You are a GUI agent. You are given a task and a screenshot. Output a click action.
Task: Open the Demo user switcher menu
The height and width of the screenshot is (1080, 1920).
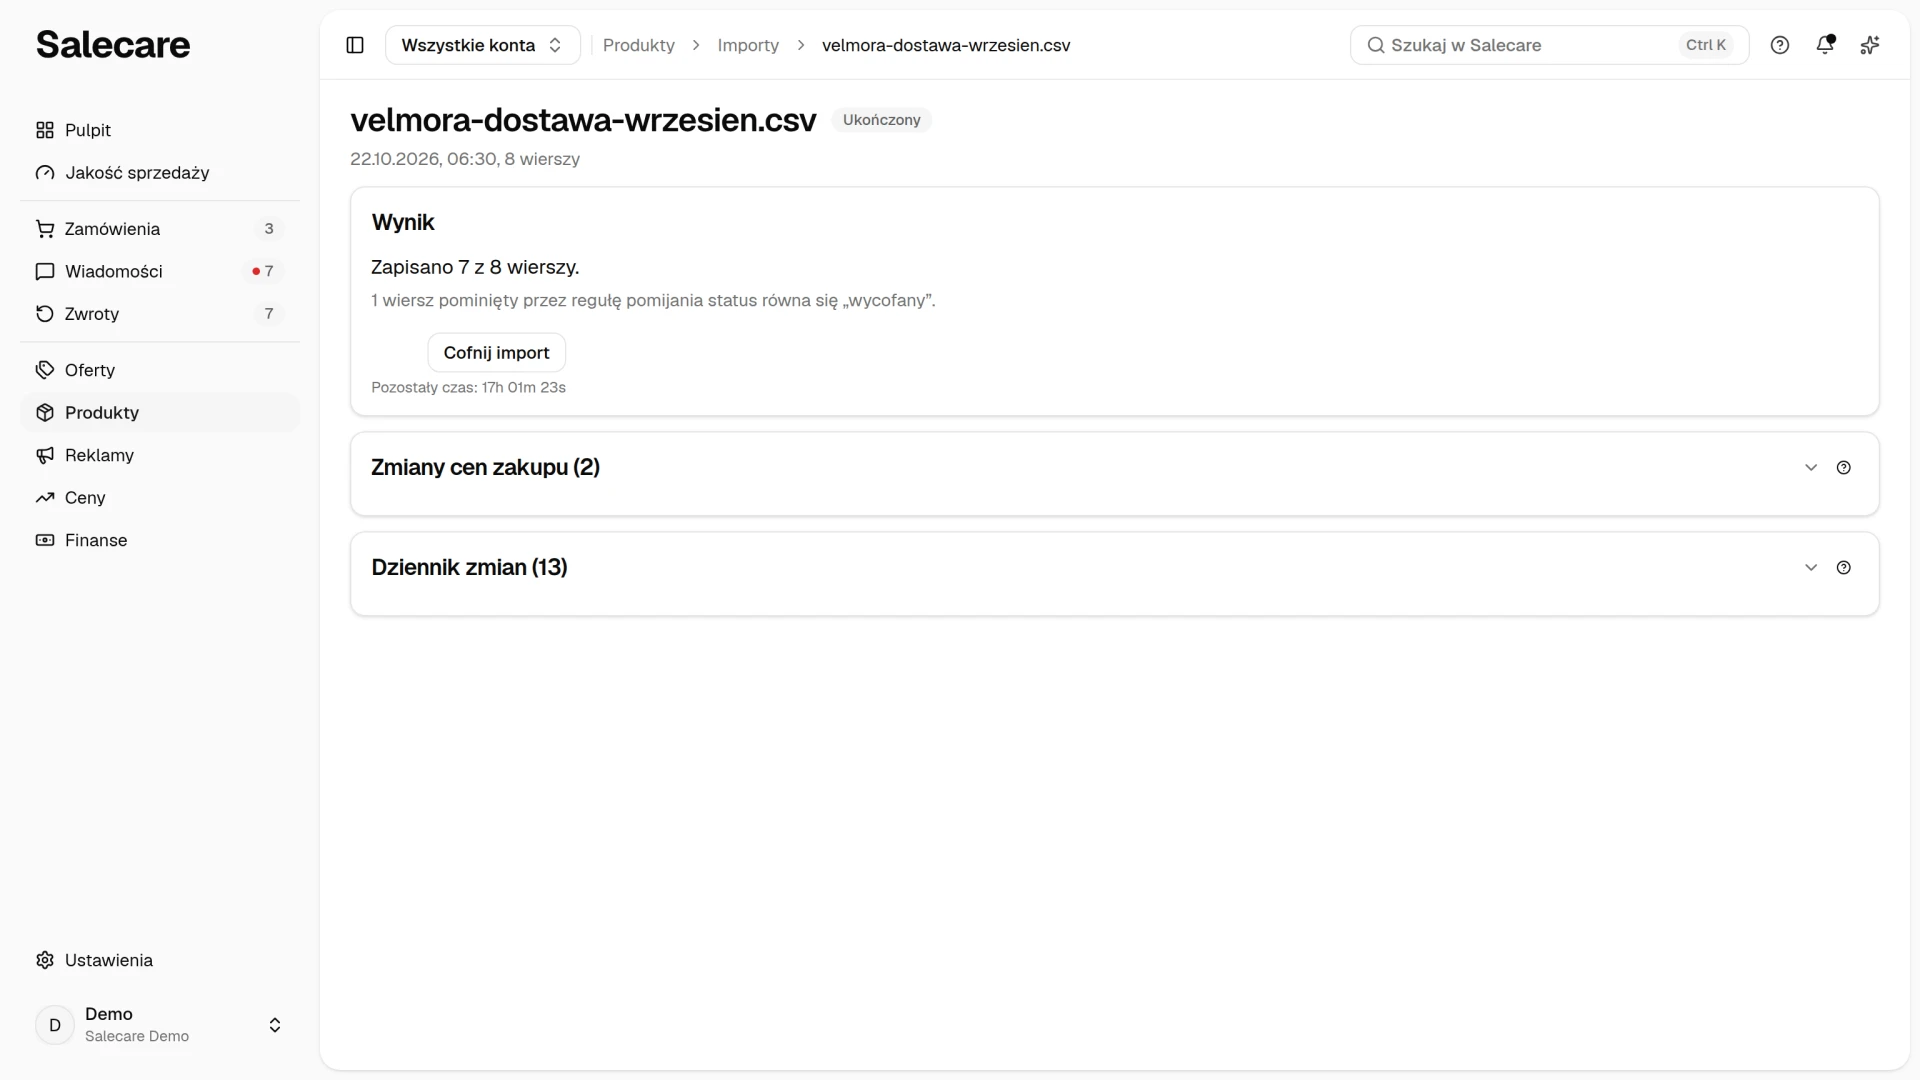(x=160, y=1025)
